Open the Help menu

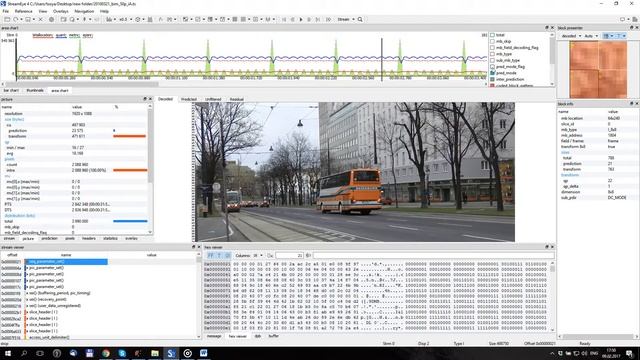coord(104,11)
